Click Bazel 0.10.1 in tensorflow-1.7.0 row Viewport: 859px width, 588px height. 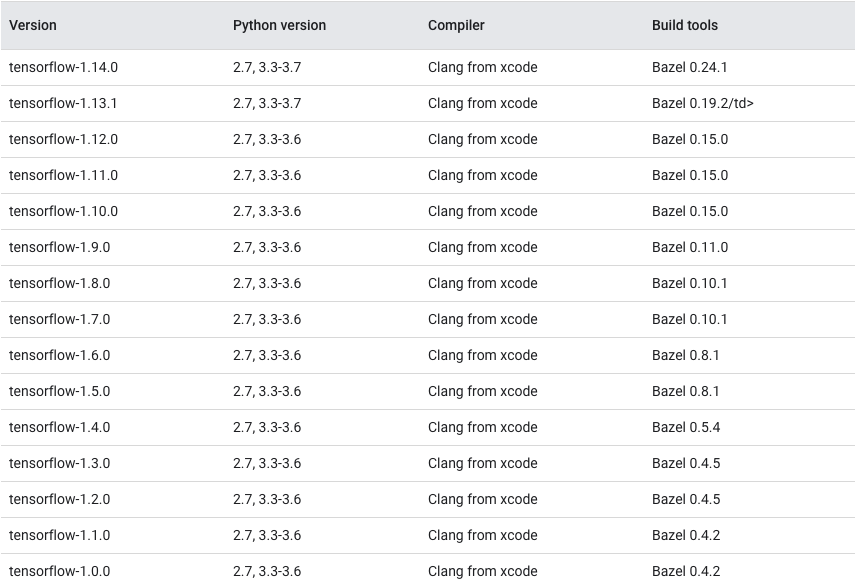click(690, 319)
